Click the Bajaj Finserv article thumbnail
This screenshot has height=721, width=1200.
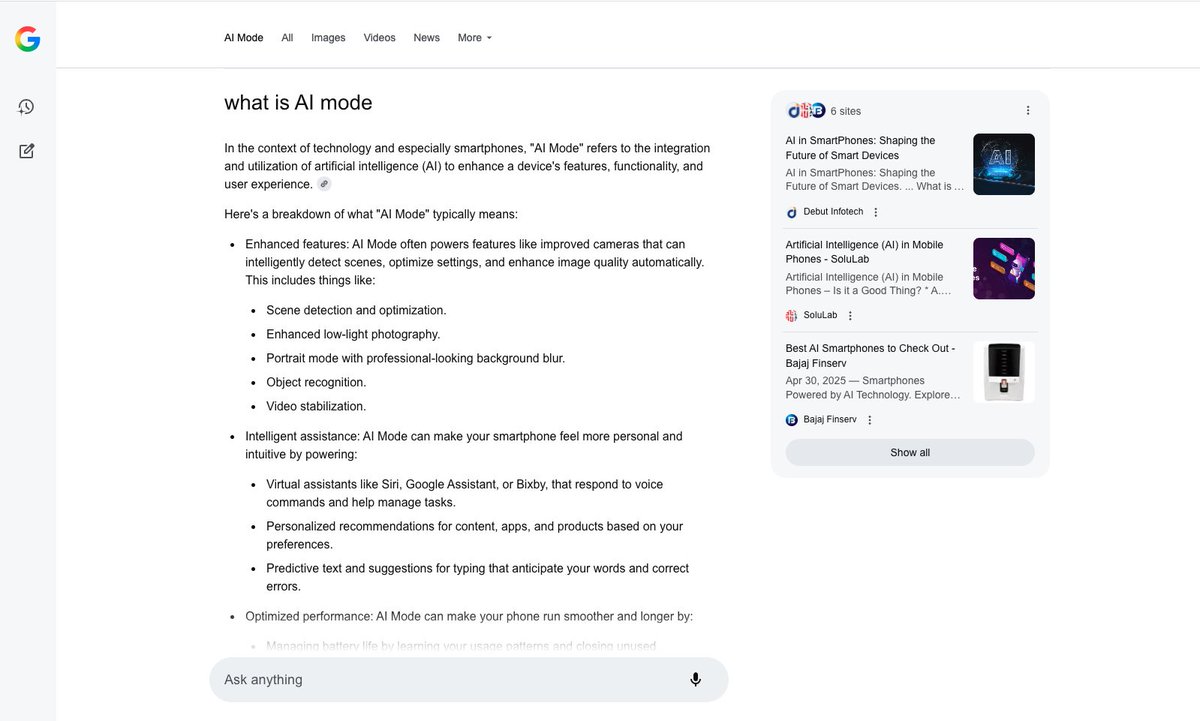[1004, 372]
